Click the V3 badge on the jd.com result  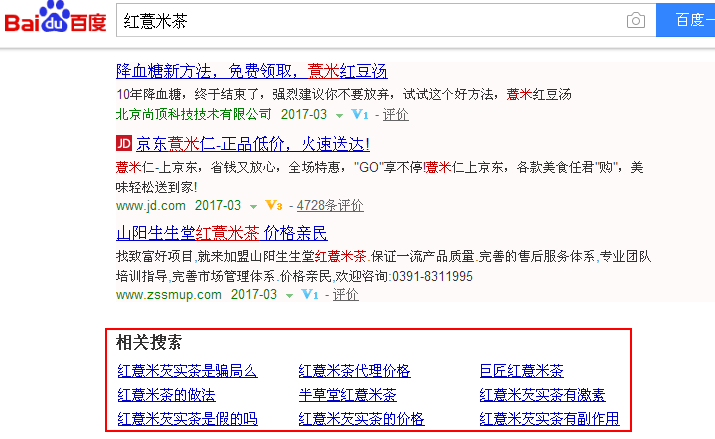[274, 206]
